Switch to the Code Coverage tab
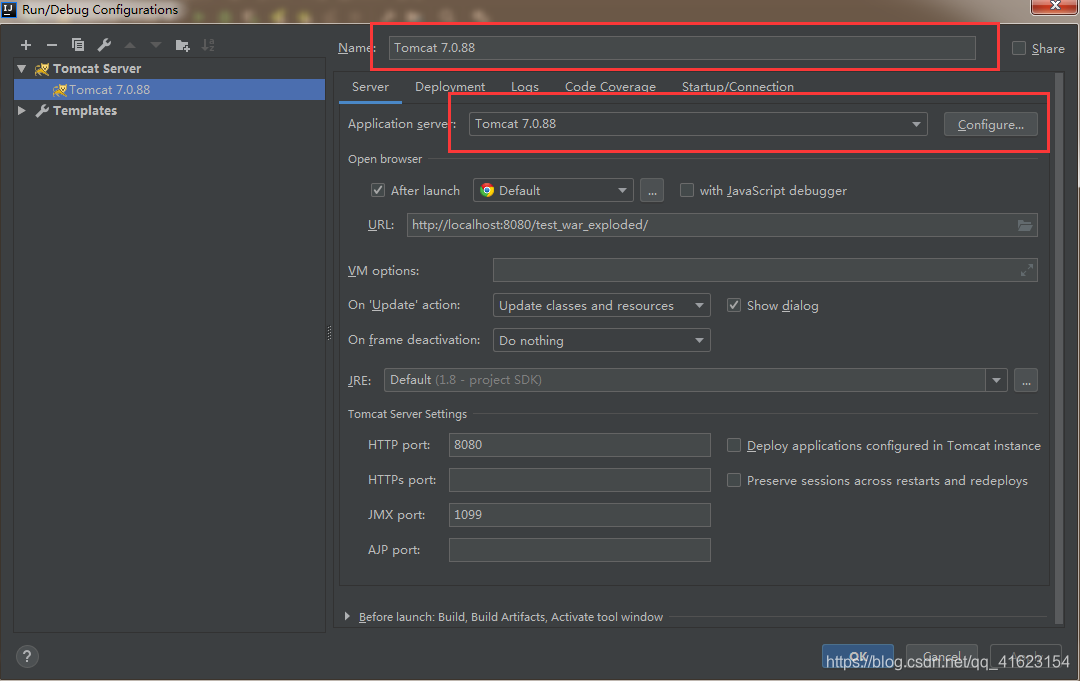 [x=610, y=87]
